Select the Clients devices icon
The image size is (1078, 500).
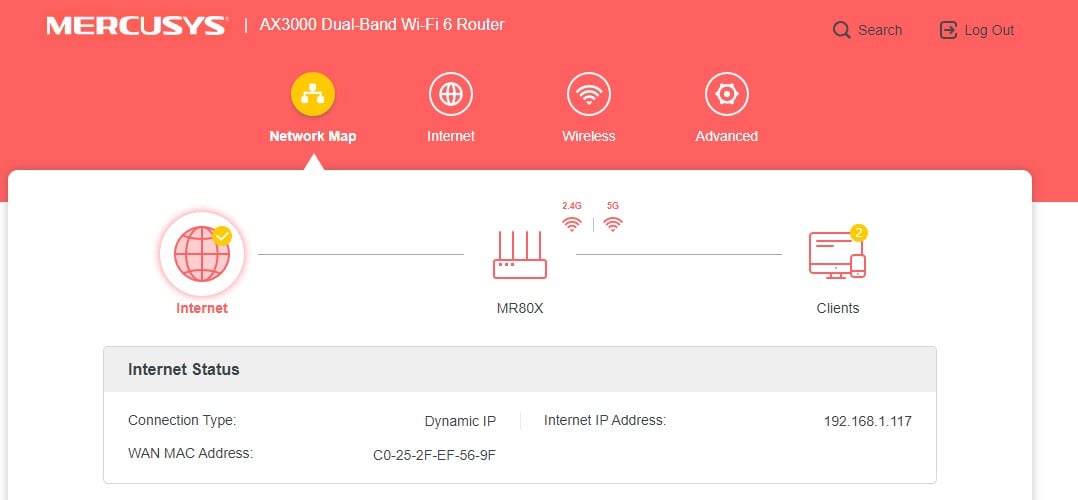[x=837, y=255]
